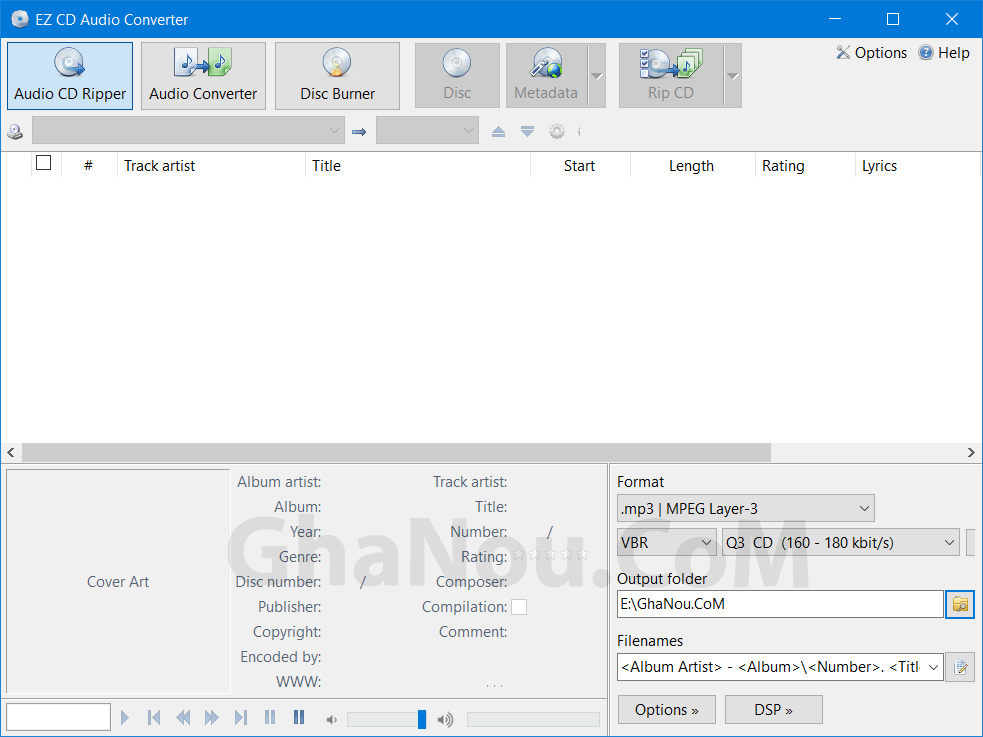Open the VBR bitrate mode dropdown

[666, 542]
